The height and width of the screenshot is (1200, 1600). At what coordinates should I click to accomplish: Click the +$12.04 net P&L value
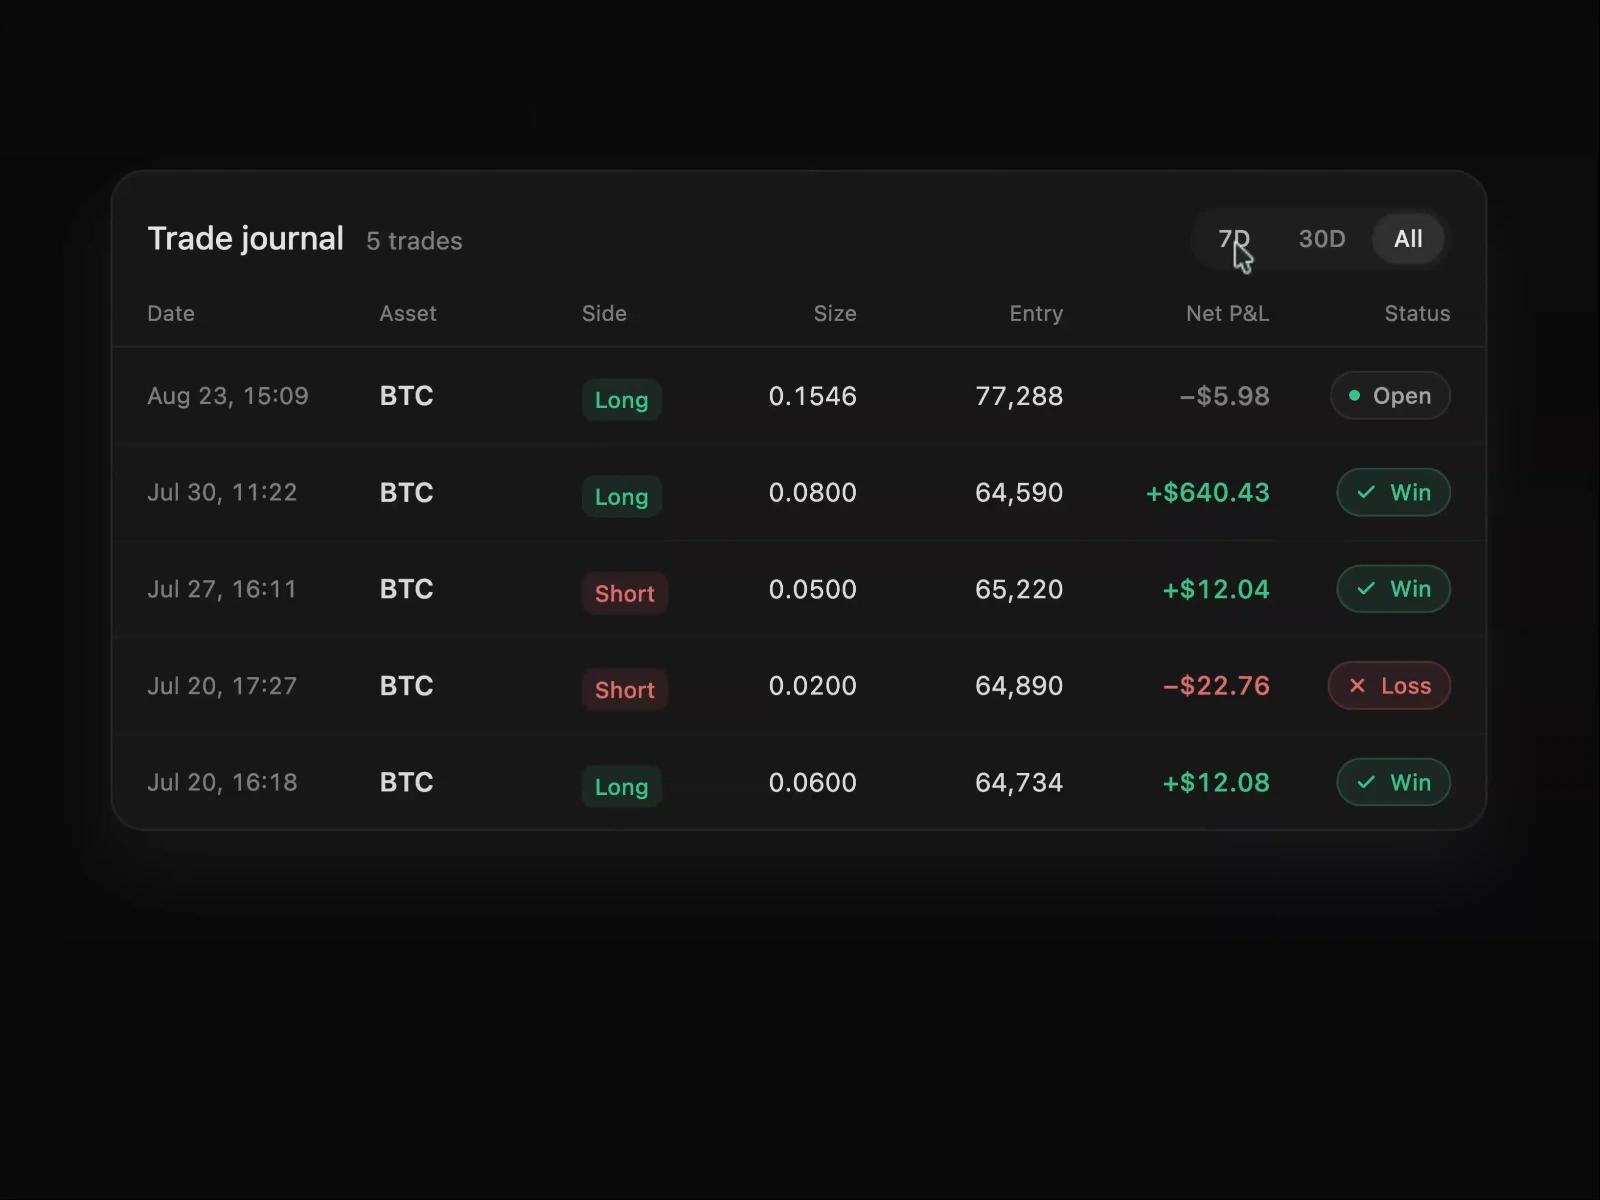pos(1216,589)
